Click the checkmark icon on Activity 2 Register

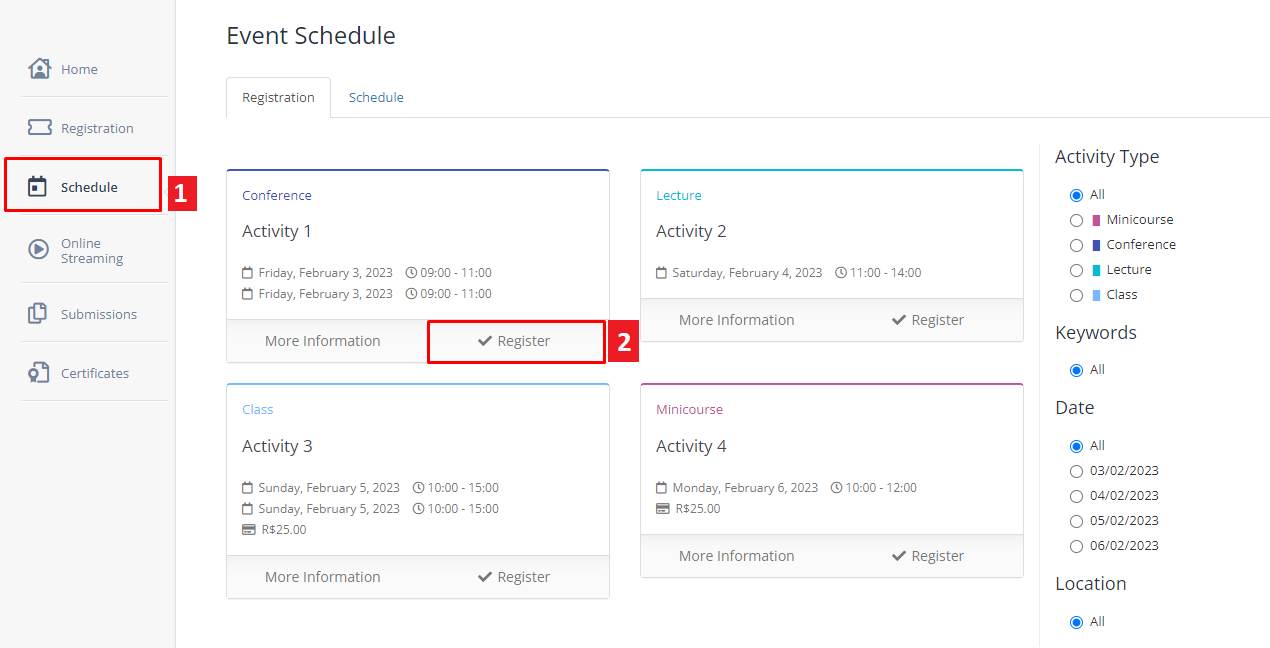pyautogui.click(x=898, y=320)
